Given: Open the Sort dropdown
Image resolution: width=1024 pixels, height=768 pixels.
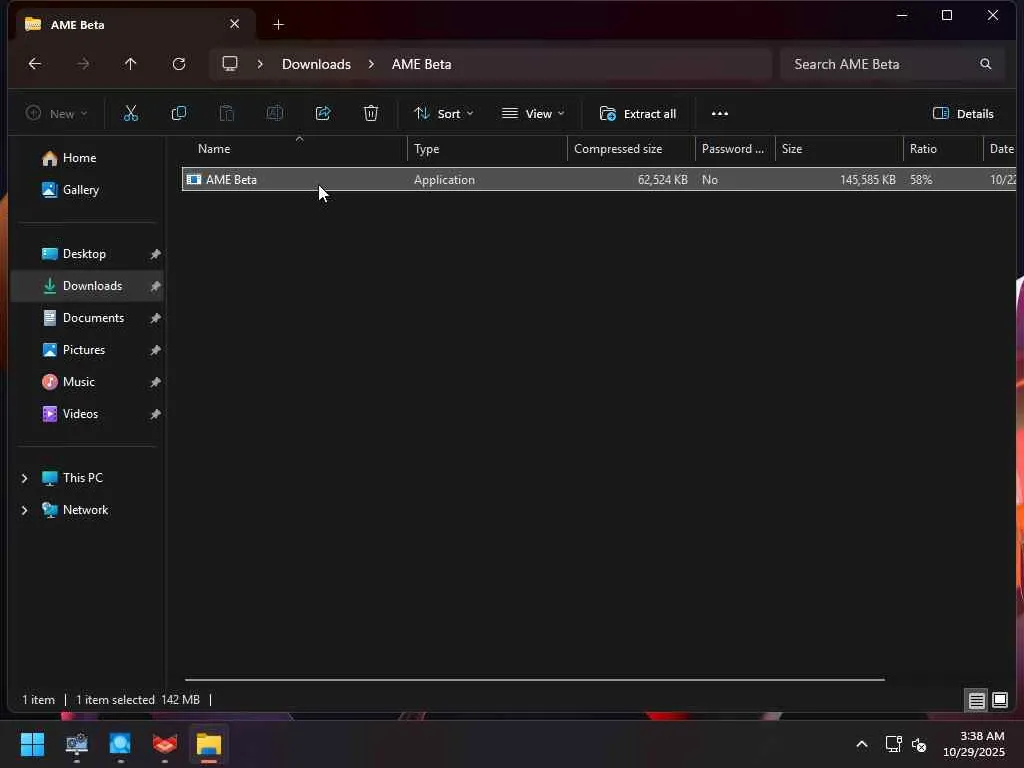Looking at the screenshot, I should pyautogui.click(x=443, y=114).
